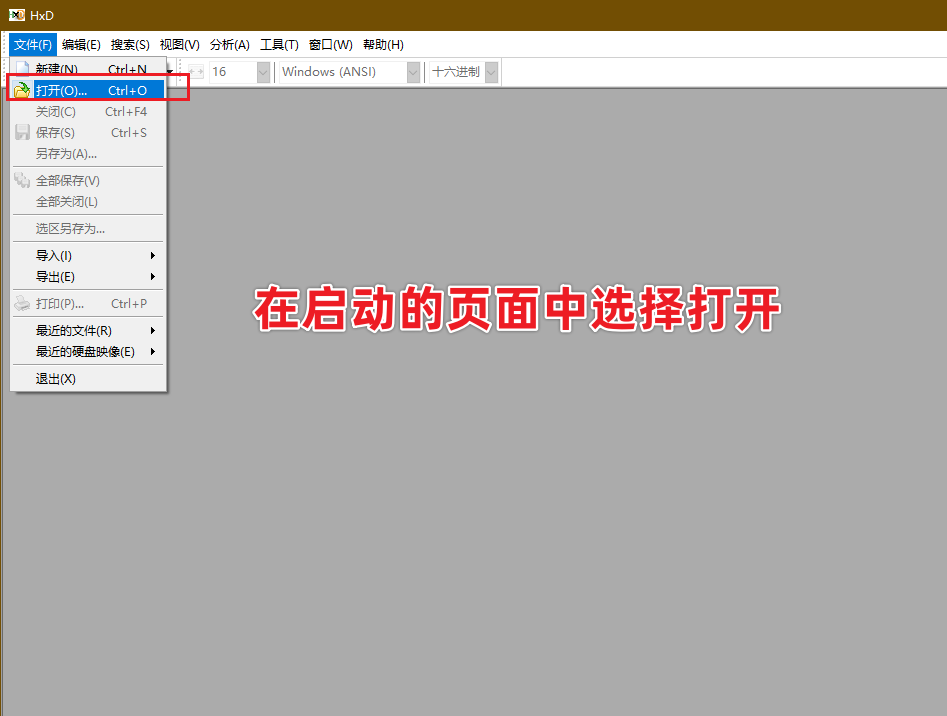Open the 编辑(E) menu
The image size is (947, 716).
pyautogui.click(x=81, y=45)
